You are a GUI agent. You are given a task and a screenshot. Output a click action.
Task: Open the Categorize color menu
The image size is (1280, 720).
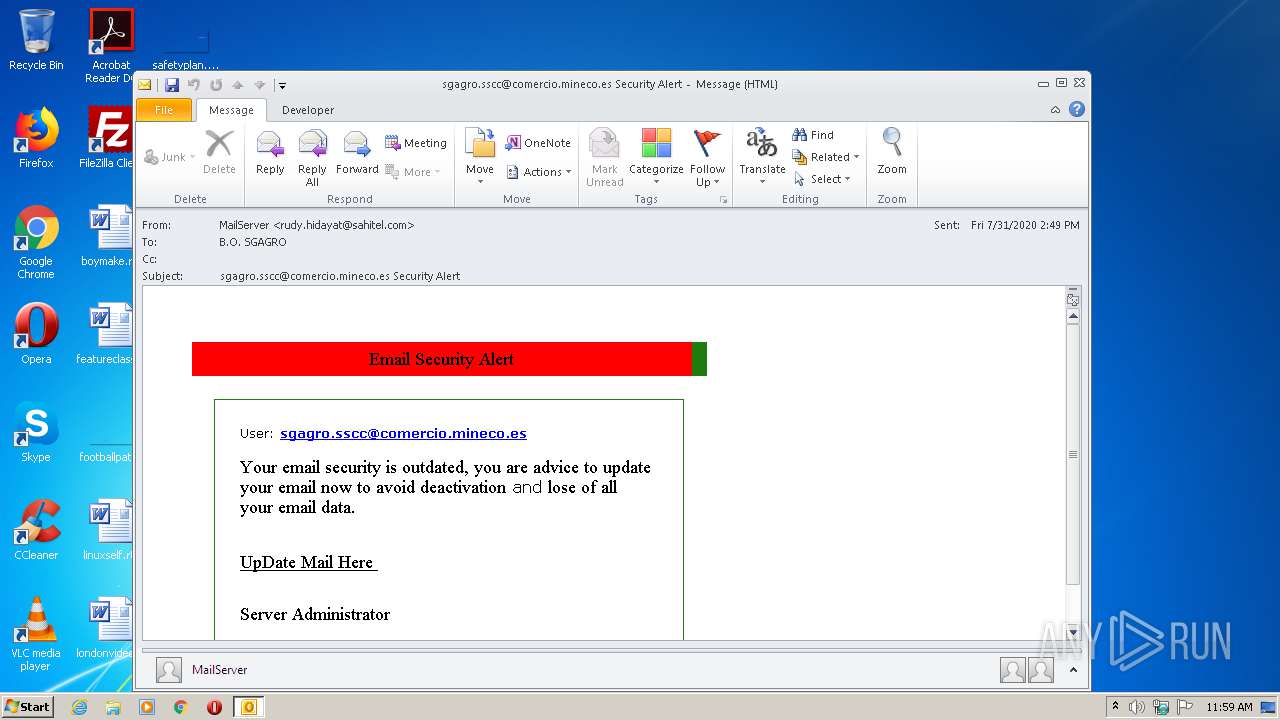tap(656, 158)
